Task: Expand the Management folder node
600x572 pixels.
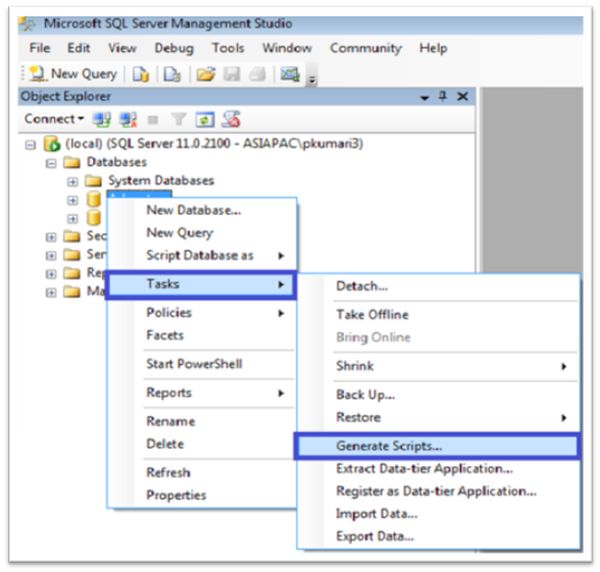Action: click(x=51, y=293)
